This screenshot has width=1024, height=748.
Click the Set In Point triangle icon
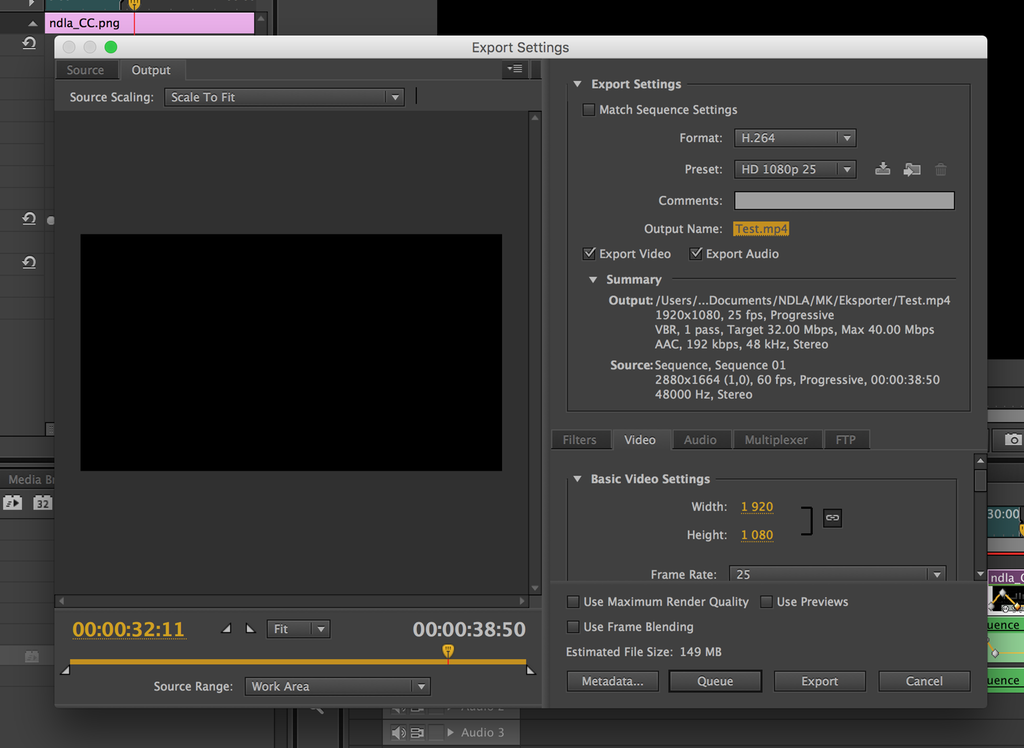[226, 629]
